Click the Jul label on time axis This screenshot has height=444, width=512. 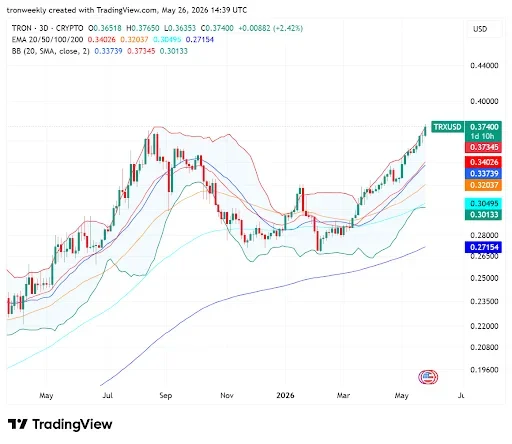pyautogui.click(x=107, y=396)
